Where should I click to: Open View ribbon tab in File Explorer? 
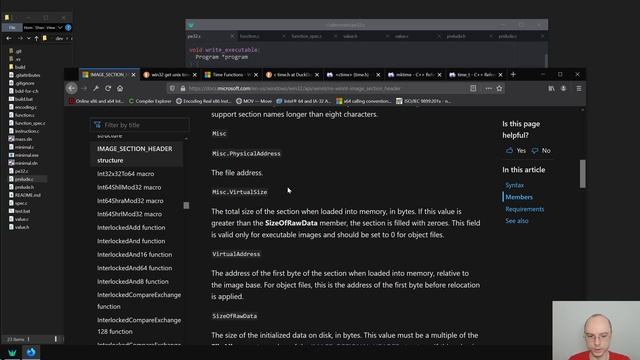click(51, 27)
